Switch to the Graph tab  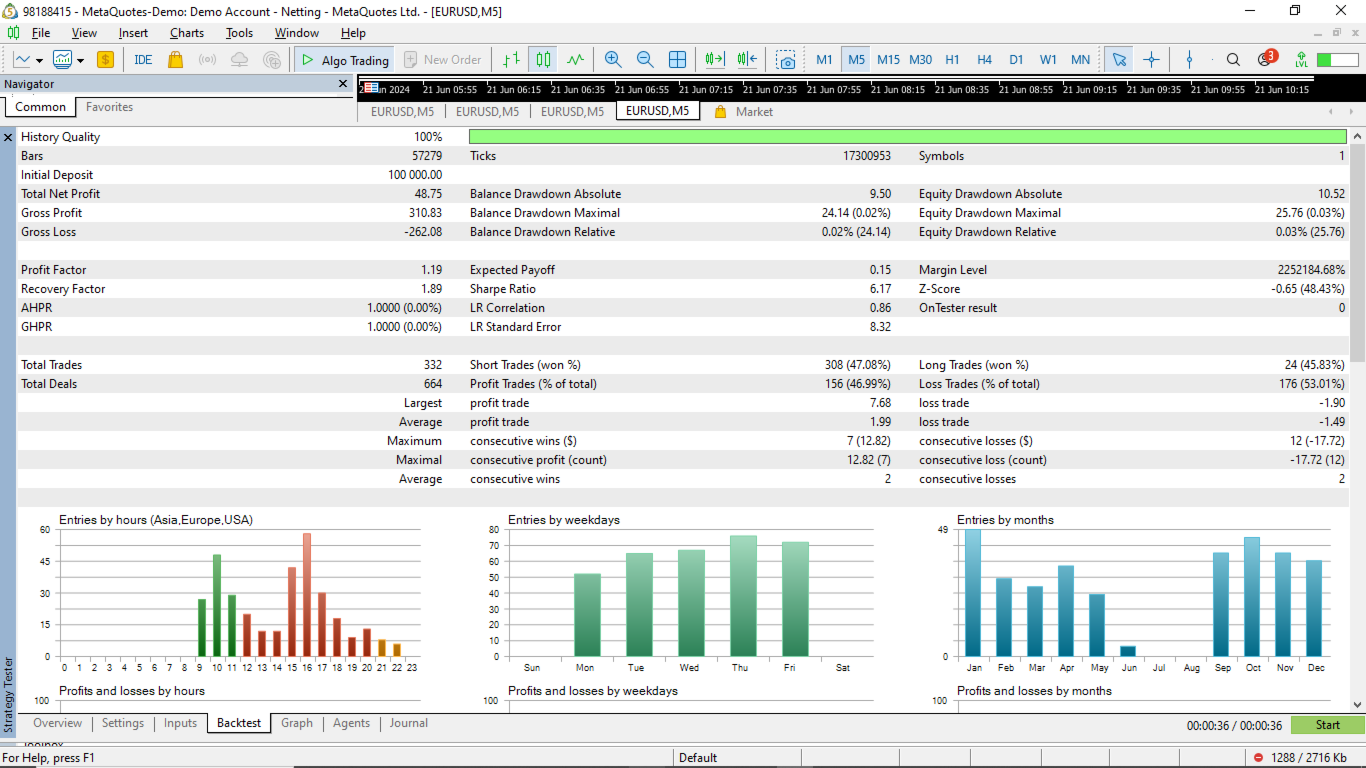[x=296, y=723]
